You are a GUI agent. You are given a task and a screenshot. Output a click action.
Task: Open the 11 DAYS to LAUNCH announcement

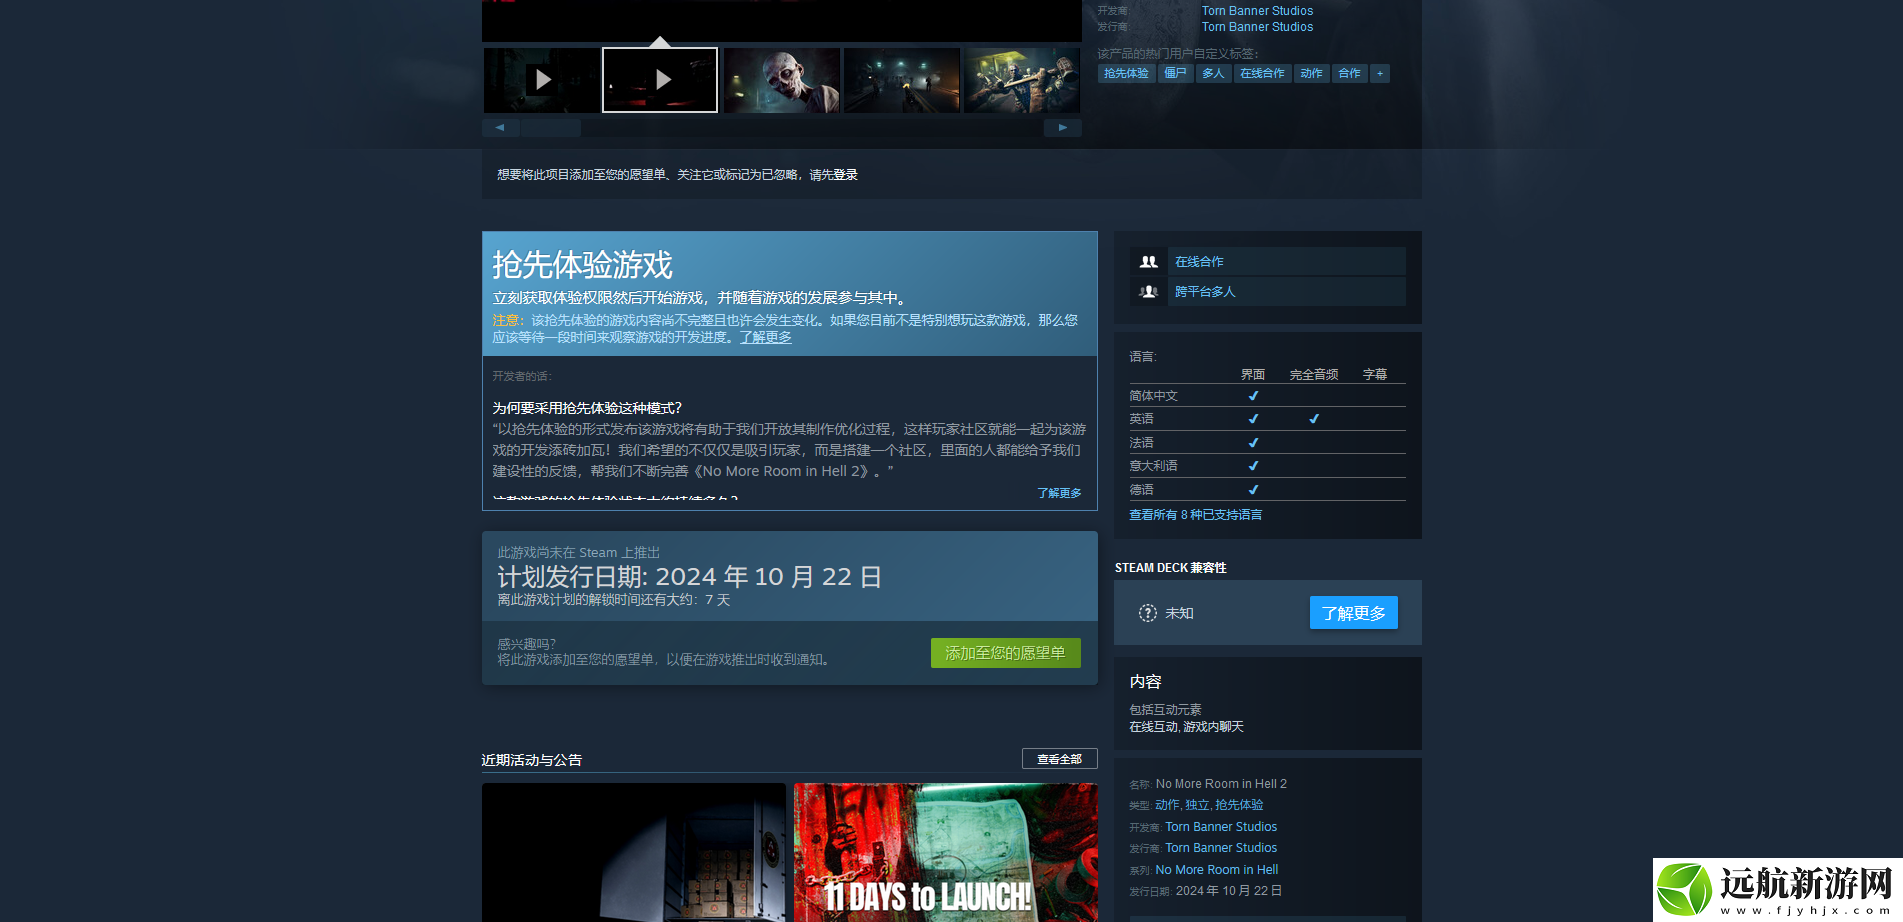(x=945, y=852)
